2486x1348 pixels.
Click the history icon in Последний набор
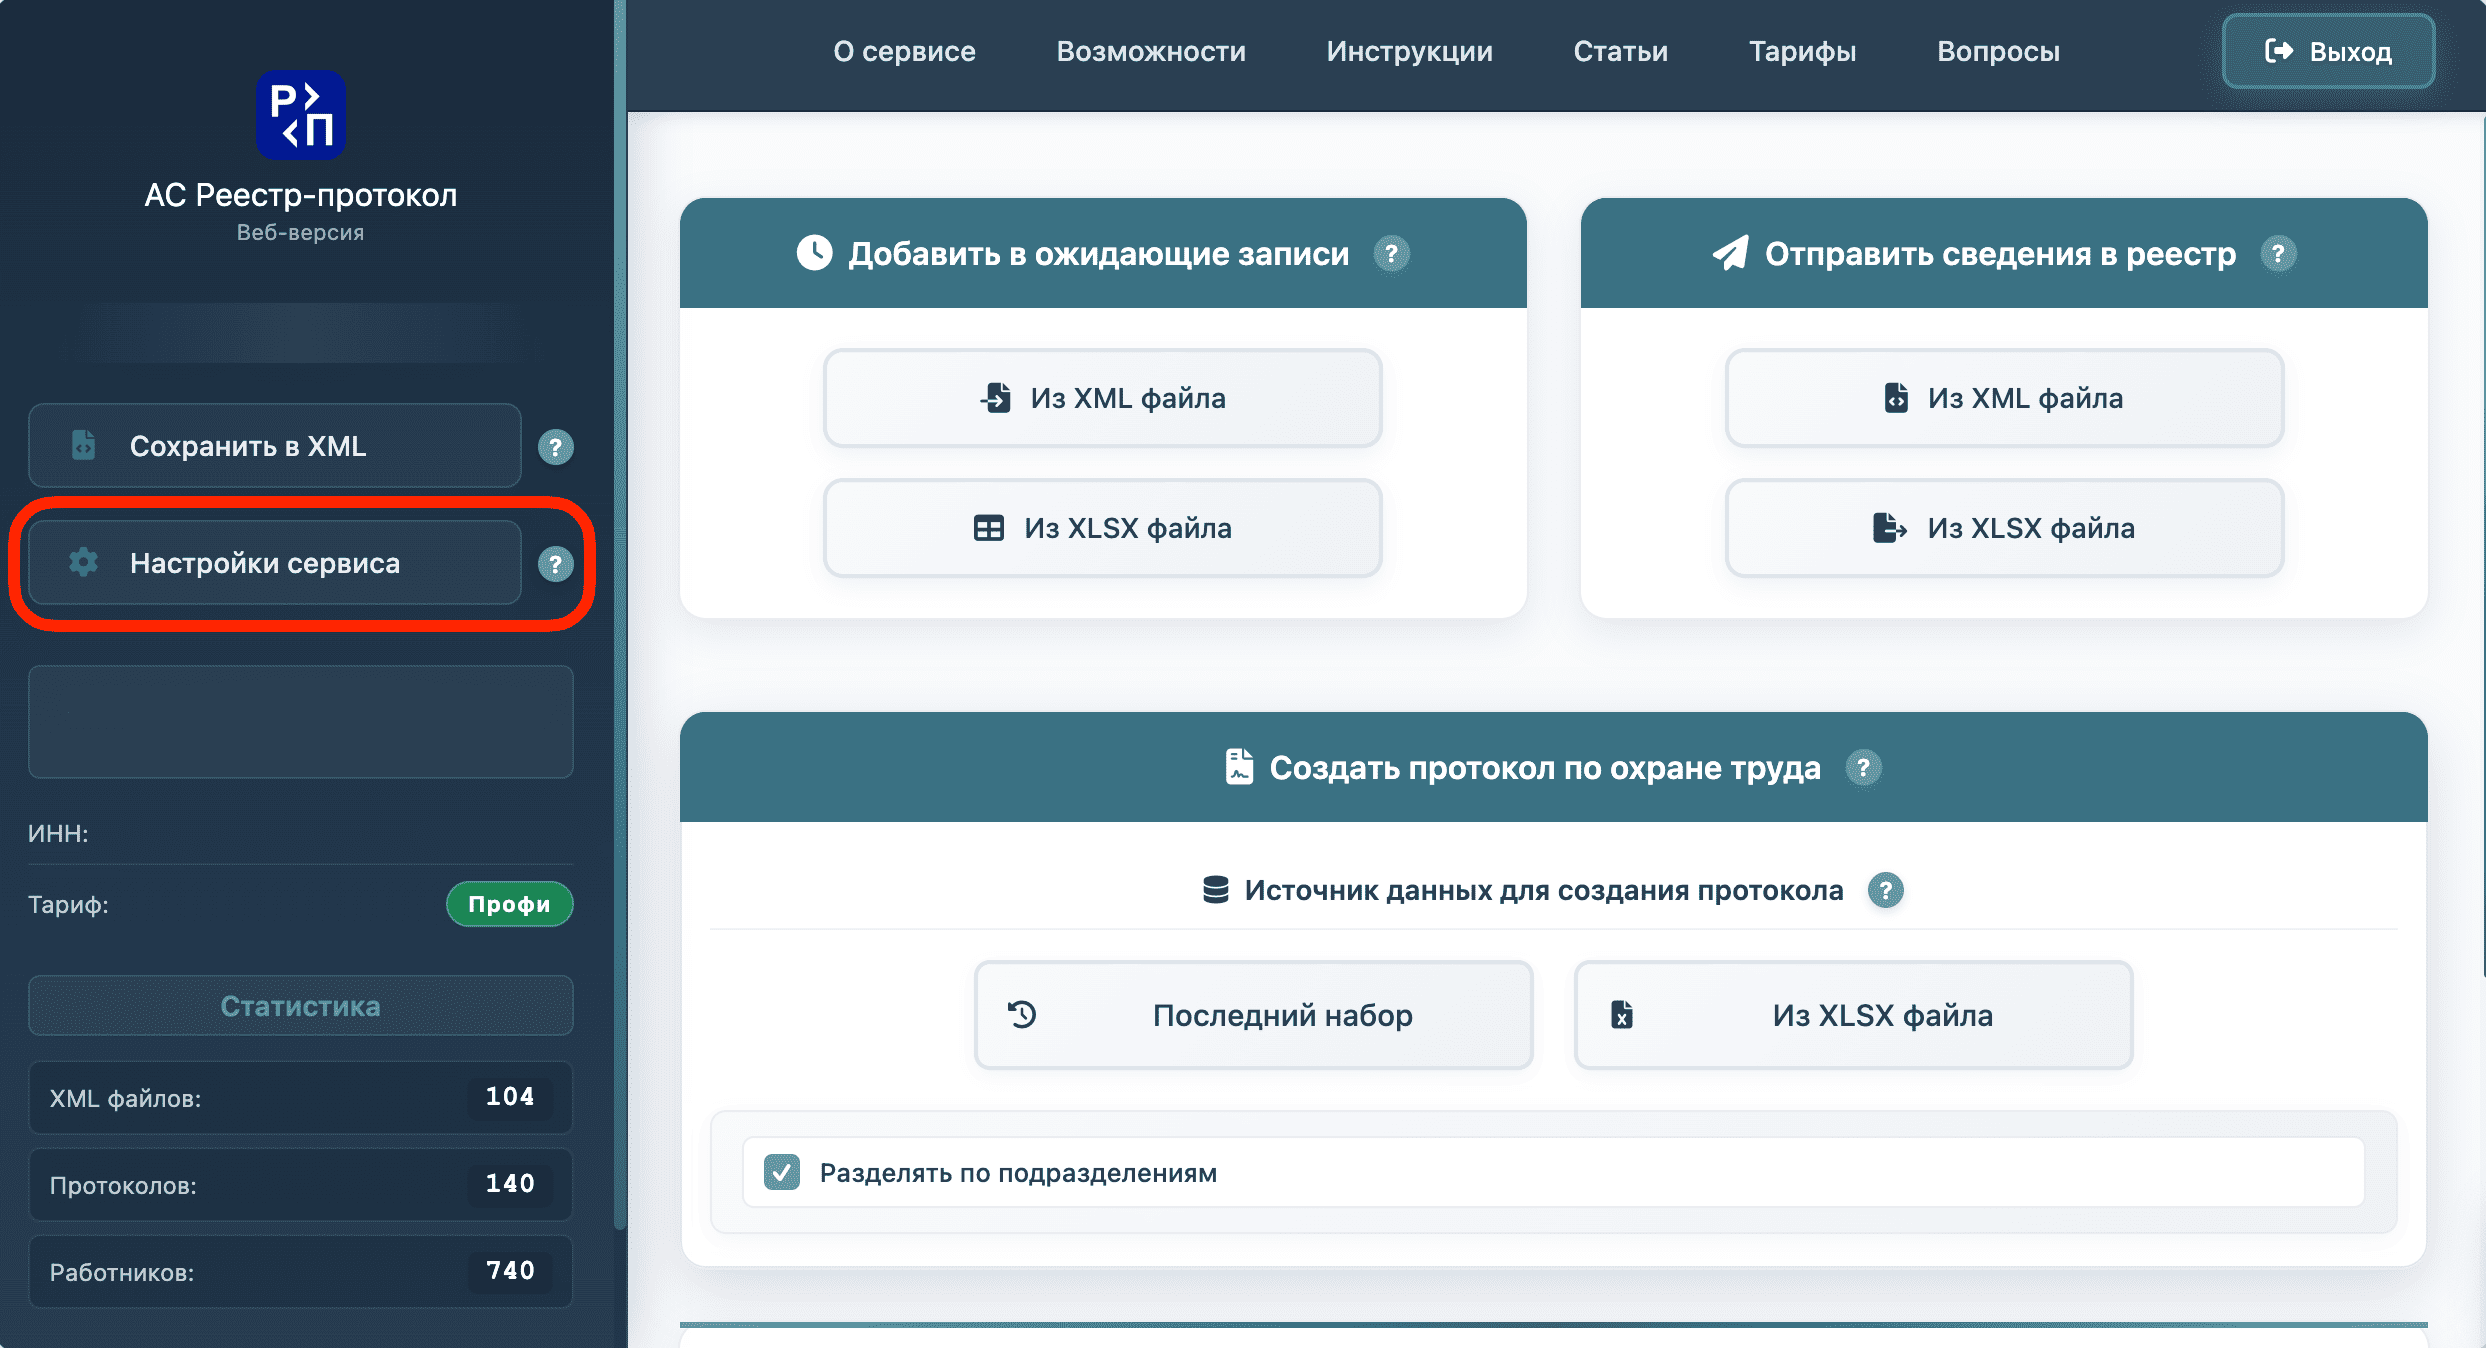pyautogui.click(x=1022, y=1015)
